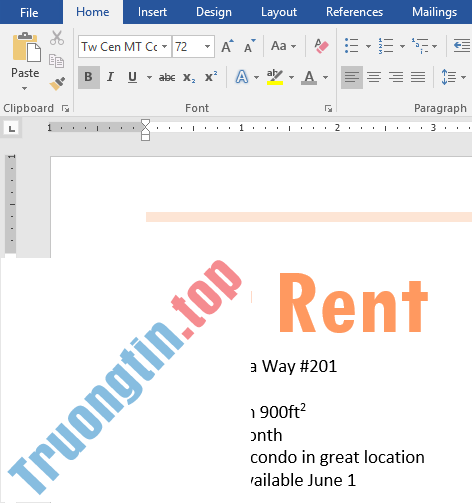Switch to the Insert tab
The width and height of the screenshot is (472, 503).
click(152, 12)
